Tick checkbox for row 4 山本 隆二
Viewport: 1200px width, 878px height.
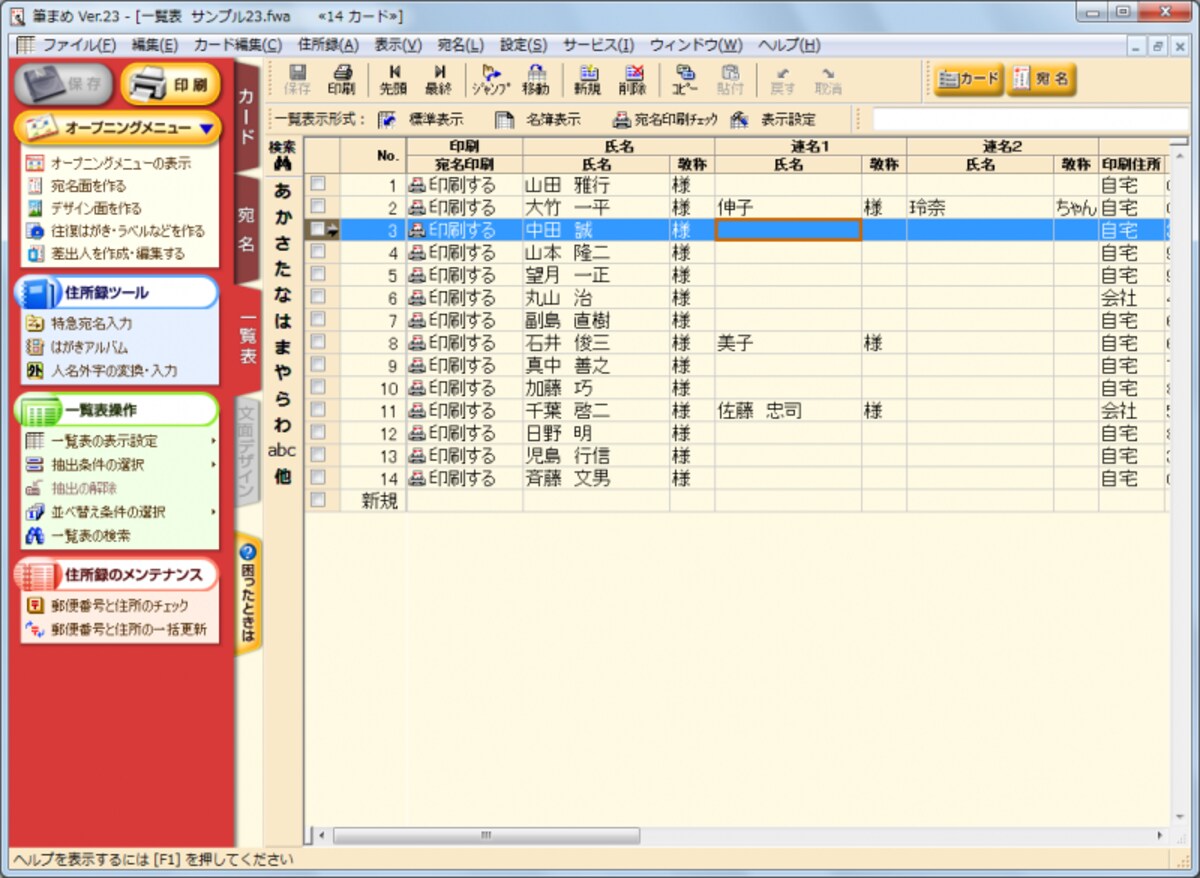(318, 251)
